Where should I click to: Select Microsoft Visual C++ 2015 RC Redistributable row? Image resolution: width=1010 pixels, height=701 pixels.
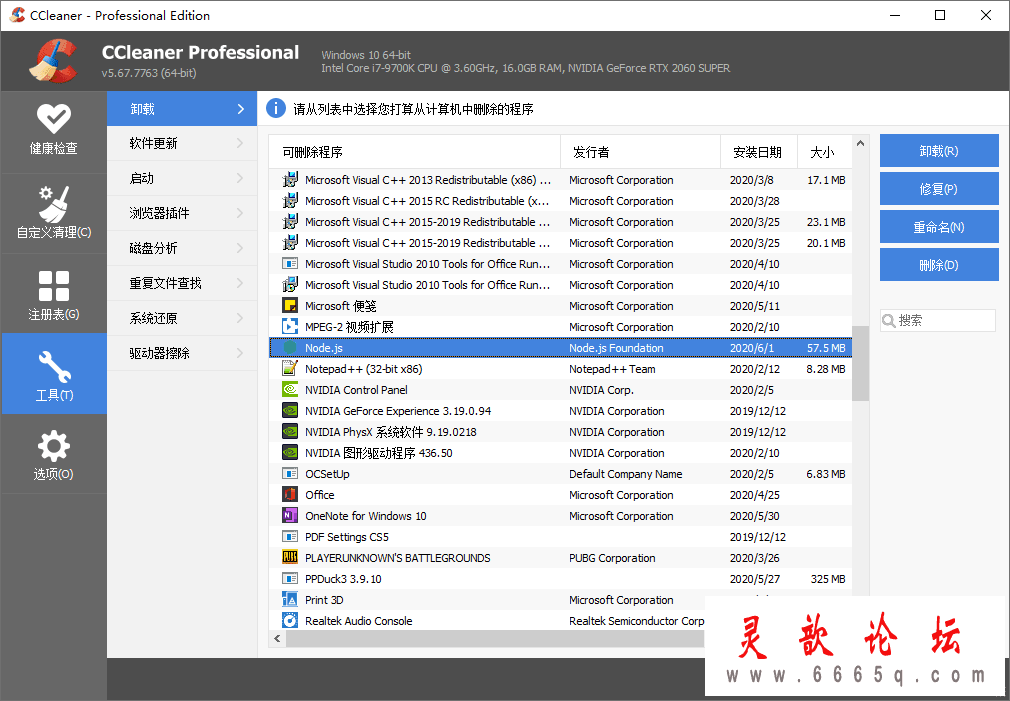(560, 201)
